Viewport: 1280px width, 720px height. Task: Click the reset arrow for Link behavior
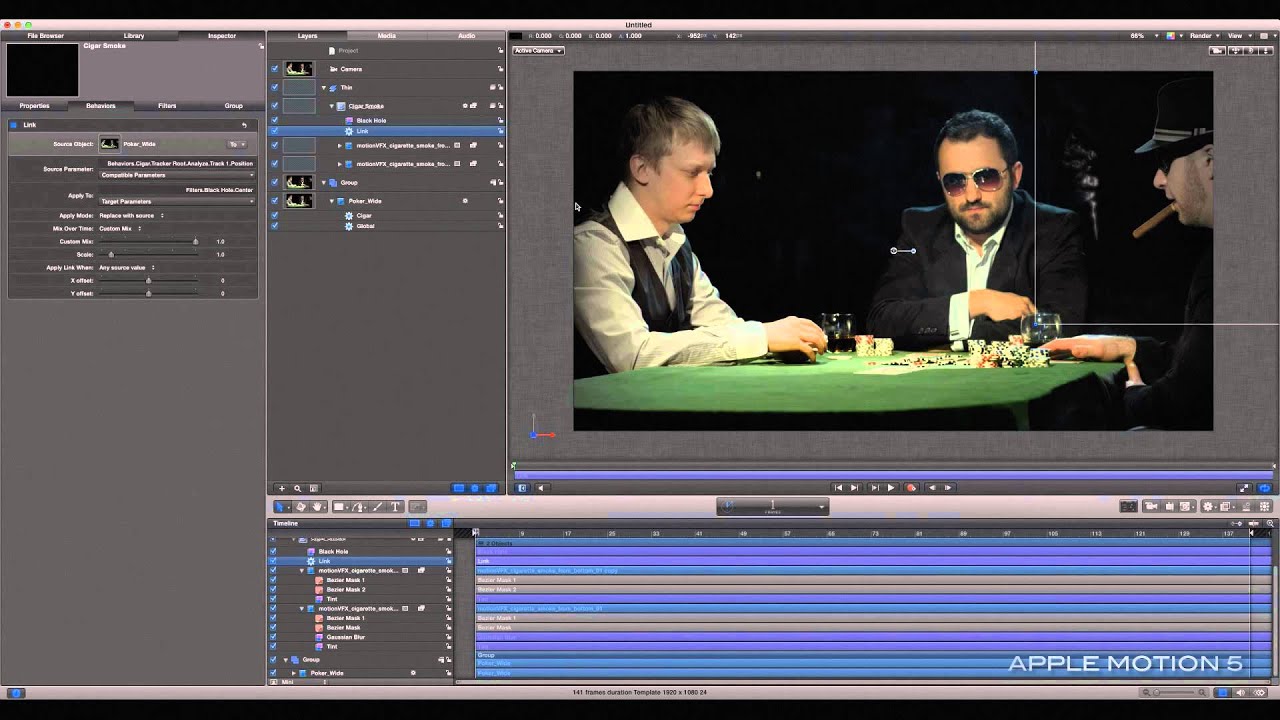pyautogui.click(x=244, y=125)
